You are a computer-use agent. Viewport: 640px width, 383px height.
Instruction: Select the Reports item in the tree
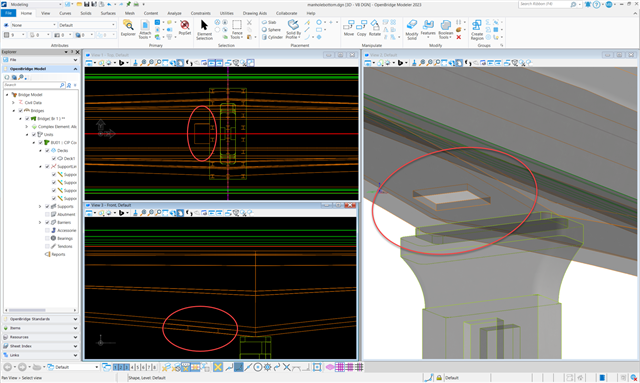[x=58, y=254]
